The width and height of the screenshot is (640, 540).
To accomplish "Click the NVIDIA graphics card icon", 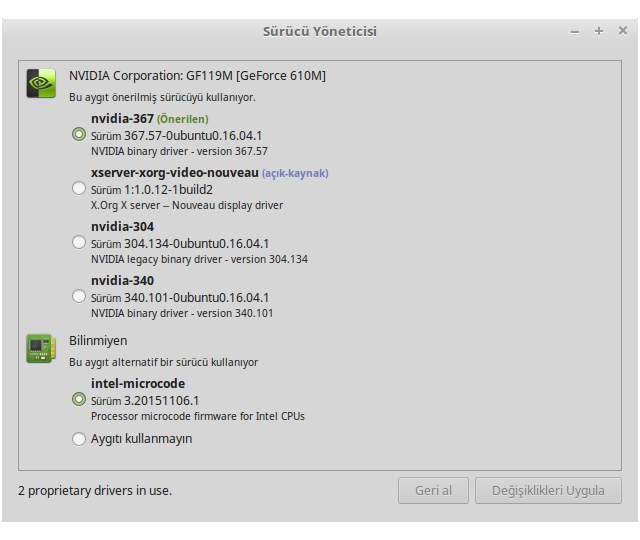I will [41, 83].
